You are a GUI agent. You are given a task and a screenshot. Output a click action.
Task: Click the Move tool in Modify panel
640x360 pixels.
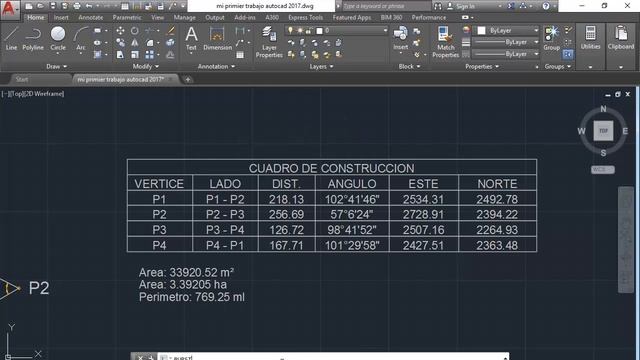[x=120, y=31]
